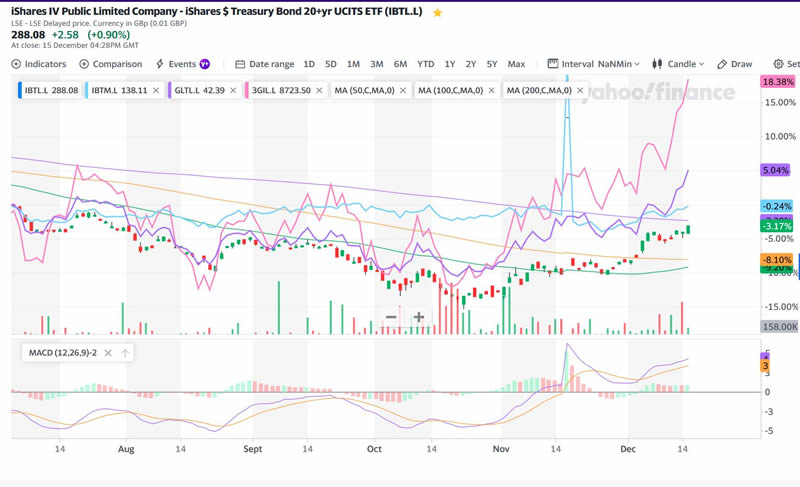Remove the MA (50,C,MA,0) indicator
The image size is (800, 487).
(x=403, y=90)
